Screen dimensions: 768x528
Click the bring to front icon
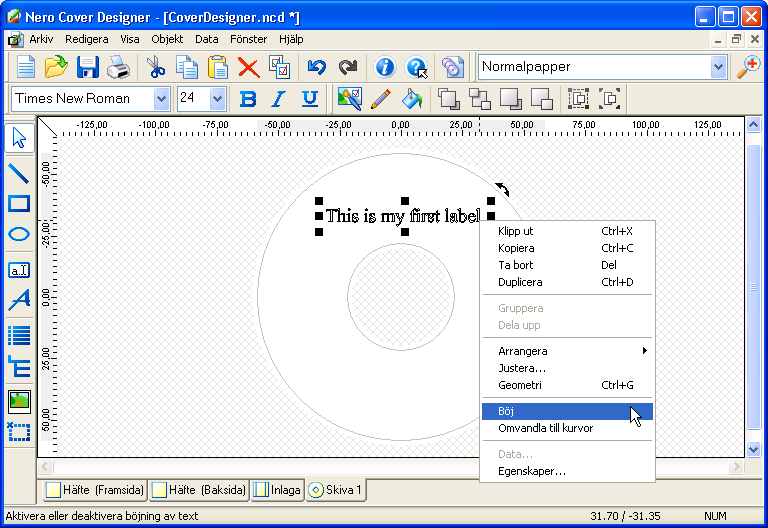tap(448, 98)
